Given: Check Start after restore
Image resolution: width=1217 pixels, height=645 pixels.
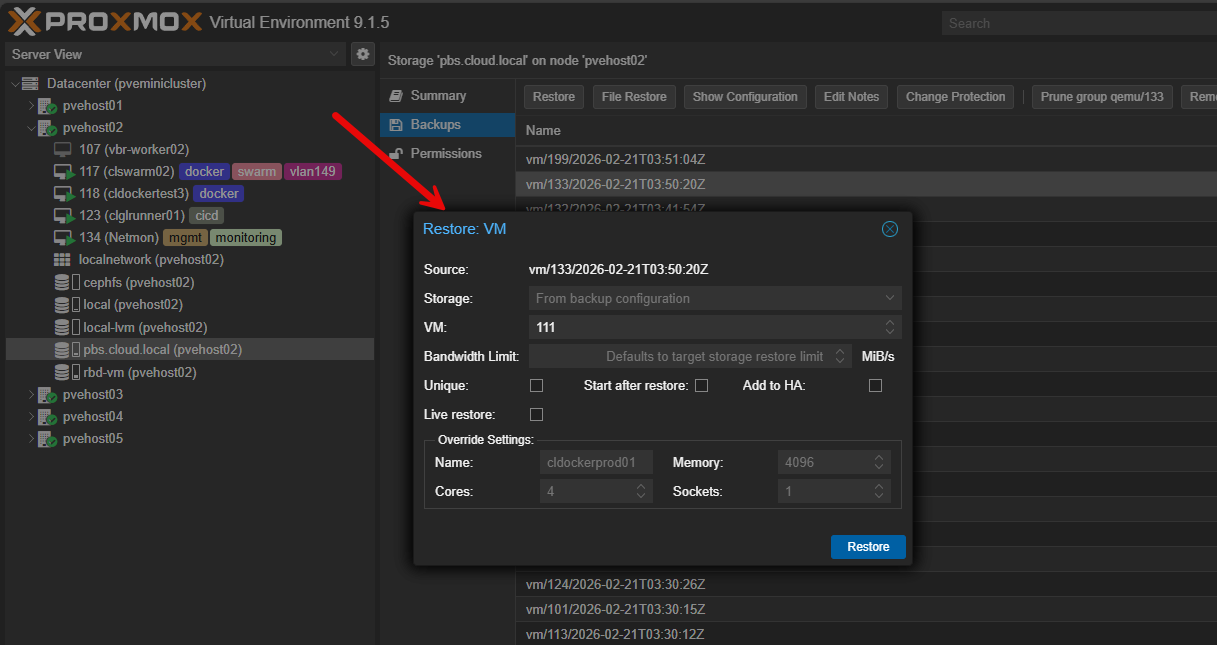Looking at the screenshot, I should click(701, 386).
